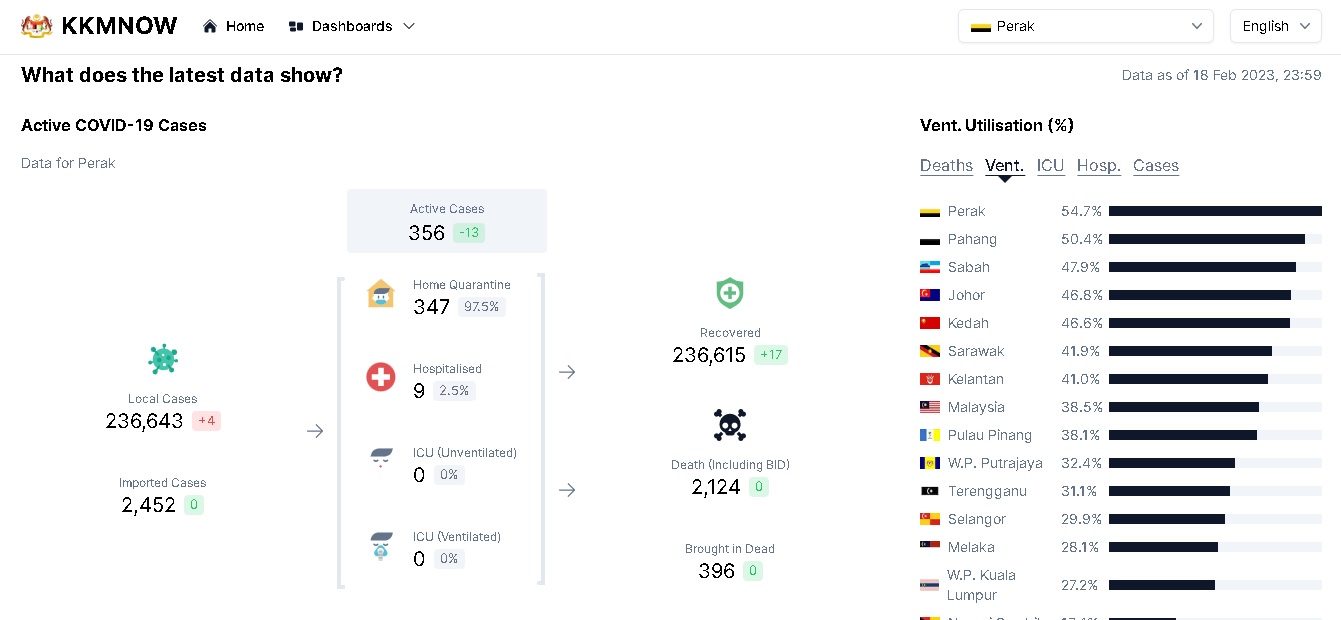This screenshot has width=1341, height=620.
Task: Switch to the Deaths tab
Action: [x=946, y=166]
